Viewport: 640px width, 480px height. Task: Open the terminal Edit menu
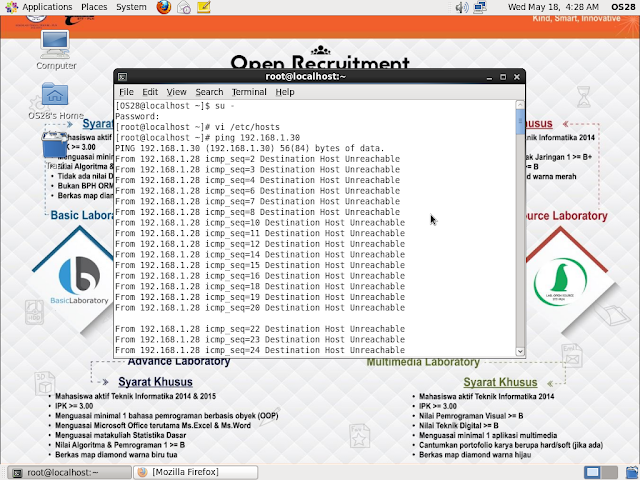150,92
